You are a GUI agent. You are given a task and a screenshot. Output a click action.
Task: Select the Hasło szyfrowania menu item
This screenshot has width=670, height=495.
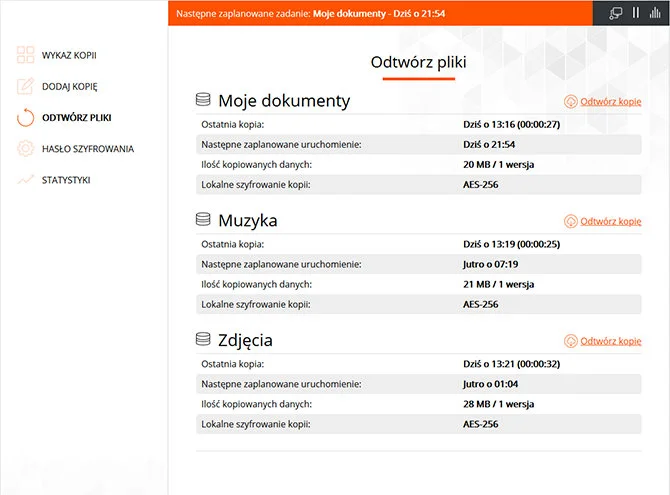point(87,149)
